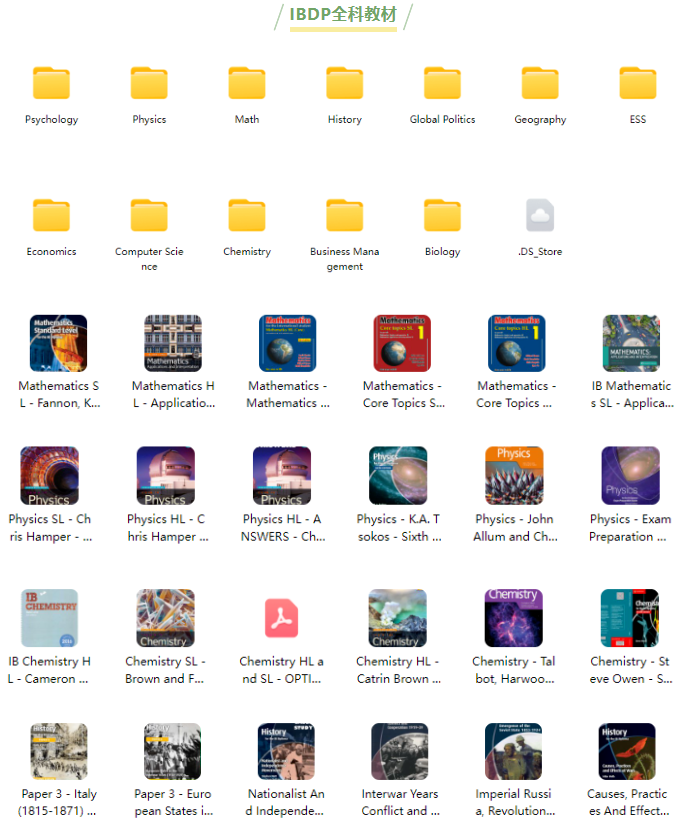
Task: Select Physics SL Chris Hamper book
Action: 49,476
